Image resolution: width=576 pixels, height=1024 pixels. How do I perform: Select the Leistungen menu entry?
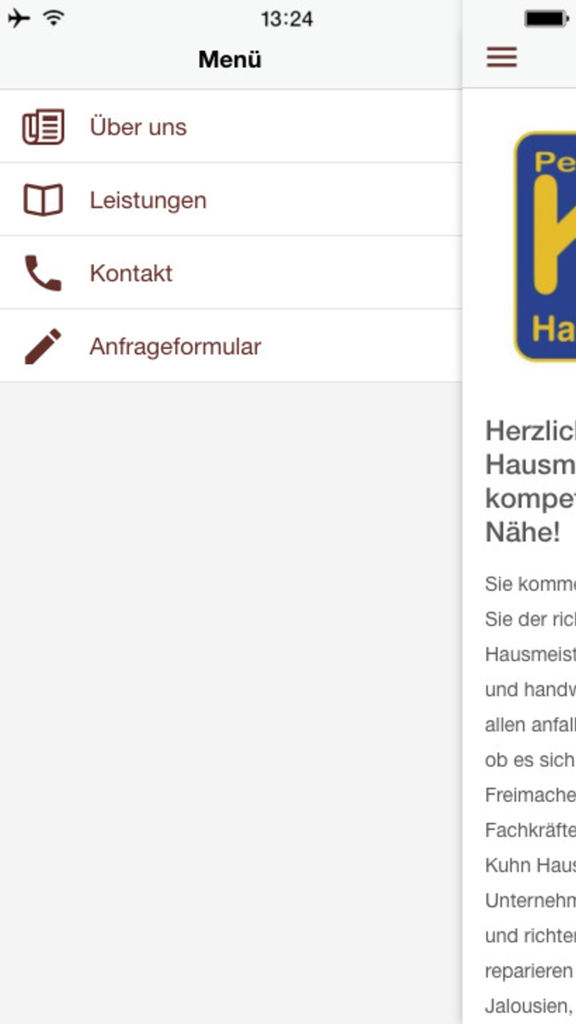(231, 200)
